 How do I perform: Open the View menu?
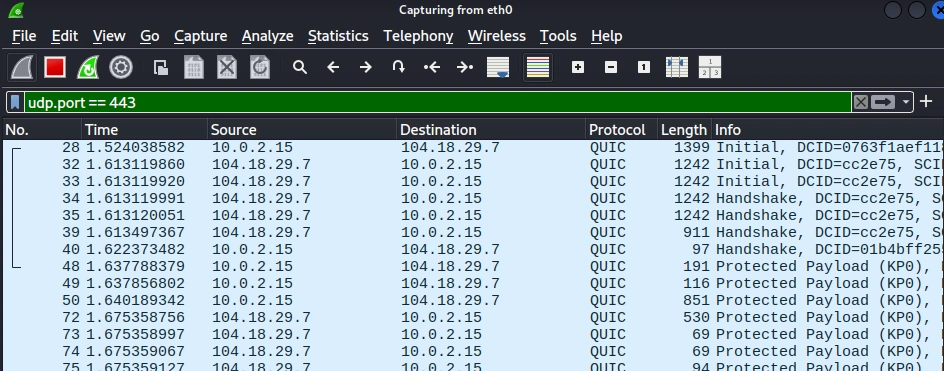coord(109,36)
